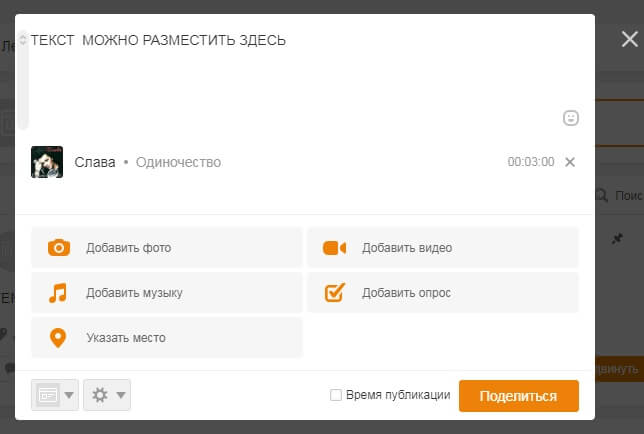Click the pin icon in the background page
This screenshot has height=434, width=644.
point(617,239)
